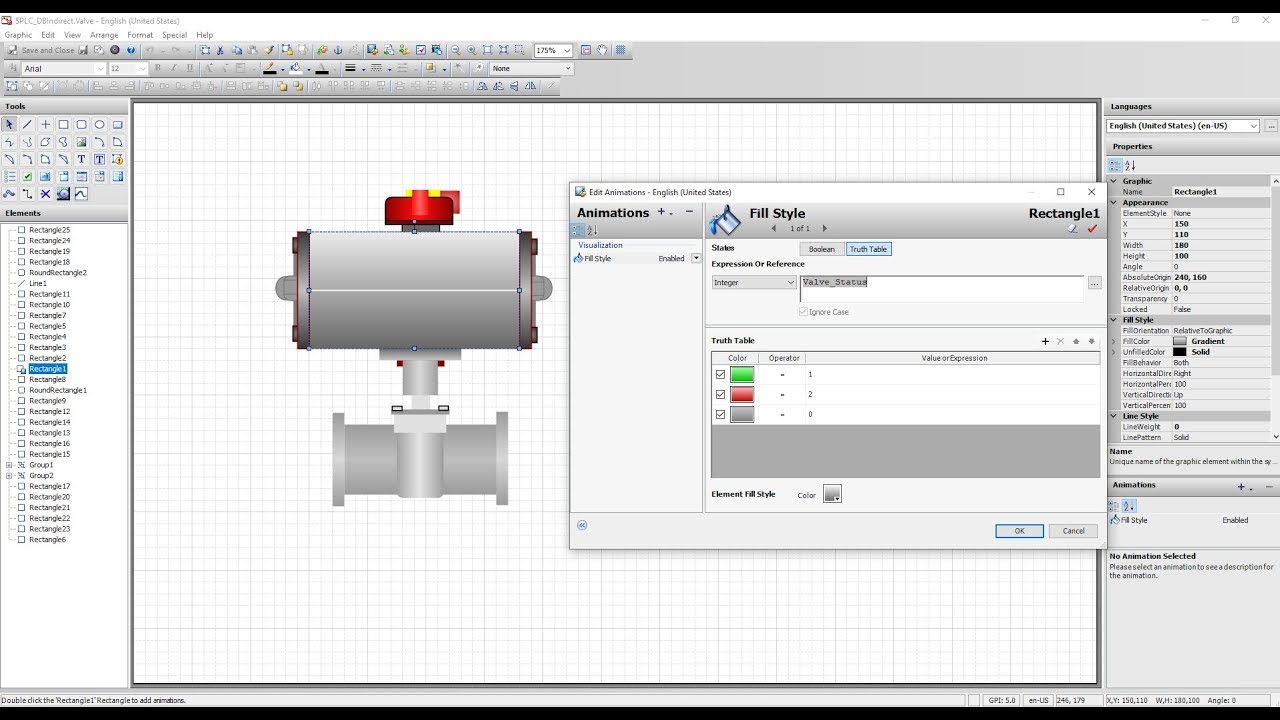Image resolution: width=1280 pixels, height=720 pixels.
Task: Click the blue Help question-mark icon
Action: pyautogui.click(x=131, y=50)
